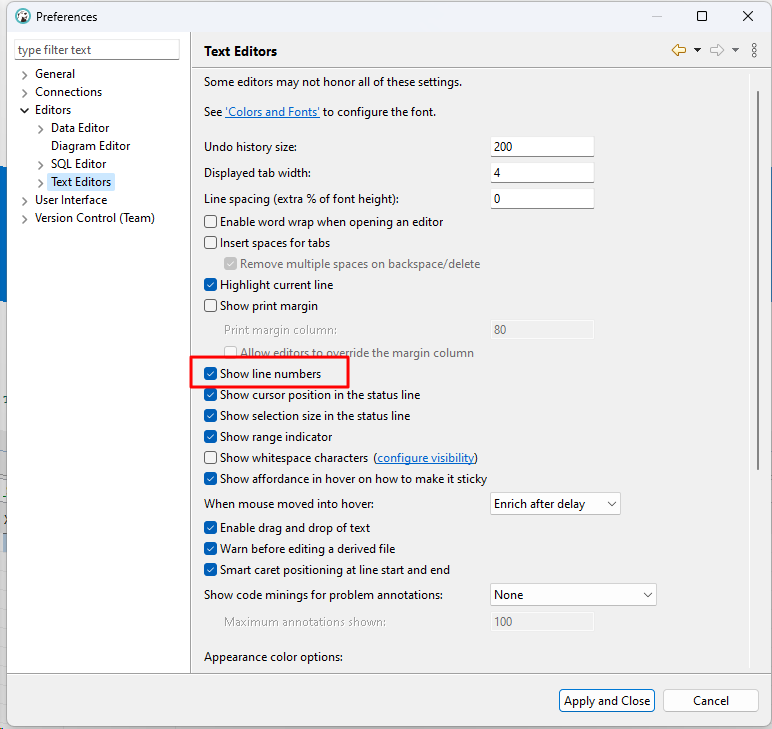The width and height of the screenshot is (772, 729).
Task: Open the back history dropdown arrow
Action: [697, 50]
